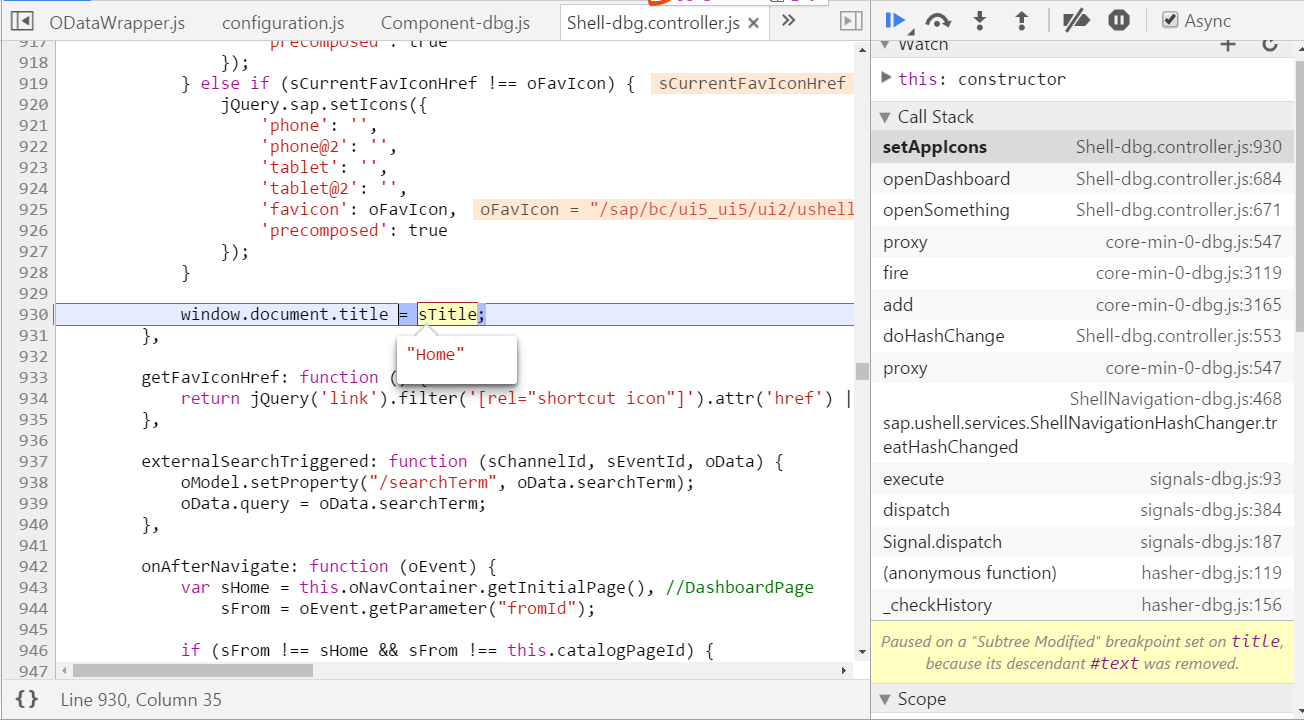Click the inline oFavIcon value hint

pos(663,209)
